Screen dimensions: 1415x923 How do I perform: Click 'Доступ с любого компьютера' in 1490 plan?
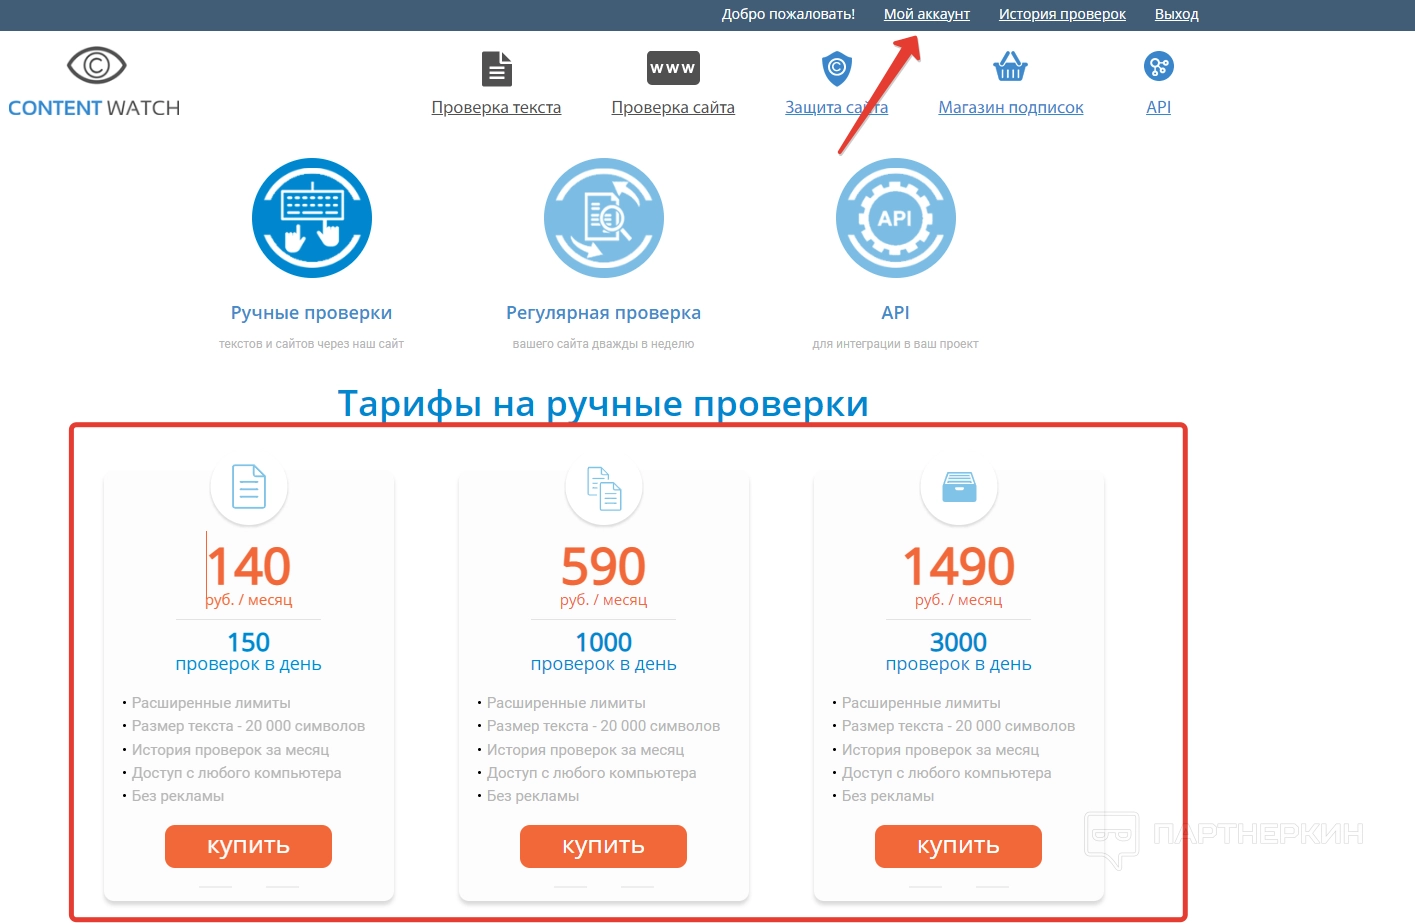946,773
